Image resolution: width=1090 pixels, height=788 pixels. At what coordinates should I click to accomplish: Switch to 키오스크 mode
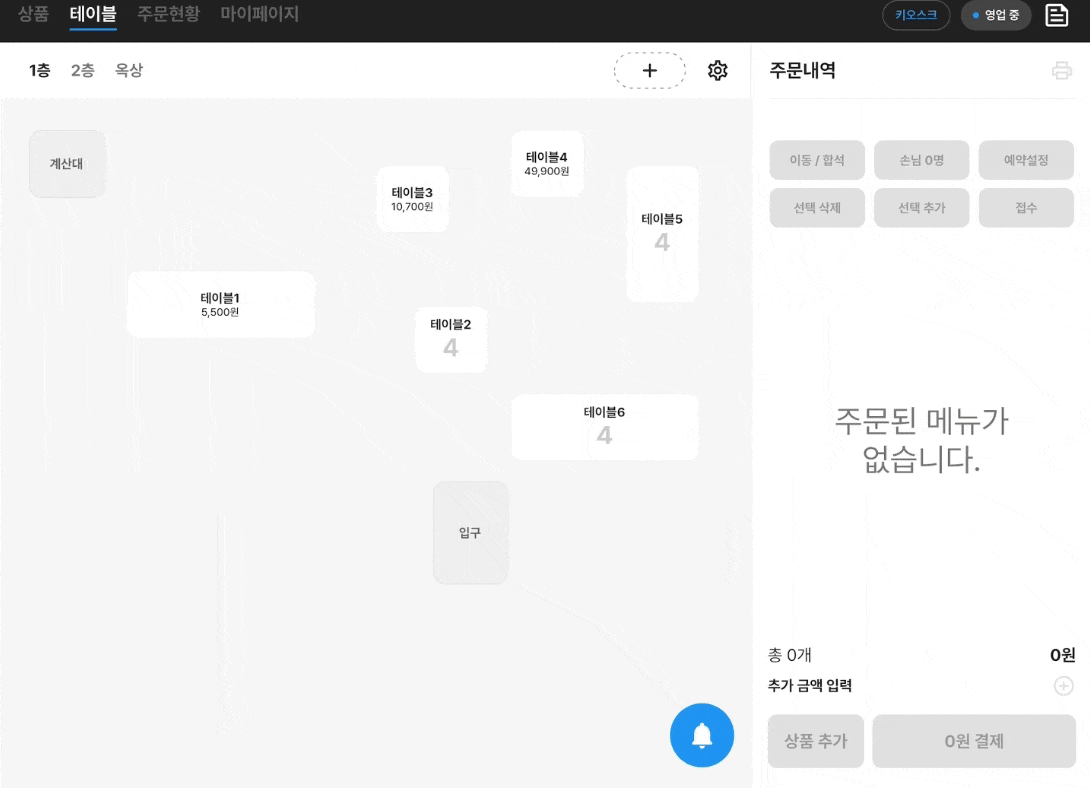click(x=916, y=15)
